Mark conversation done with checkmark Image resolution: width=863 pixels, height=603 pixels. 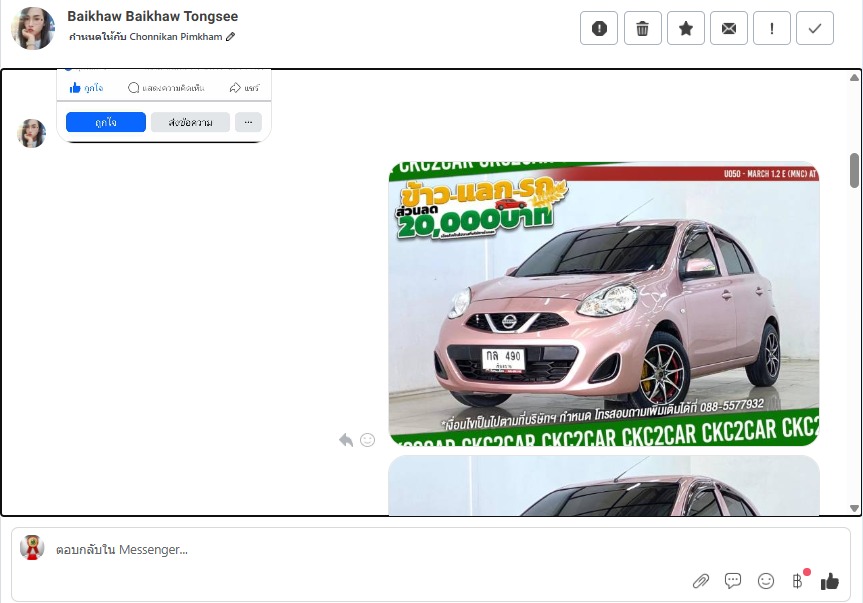814,29
